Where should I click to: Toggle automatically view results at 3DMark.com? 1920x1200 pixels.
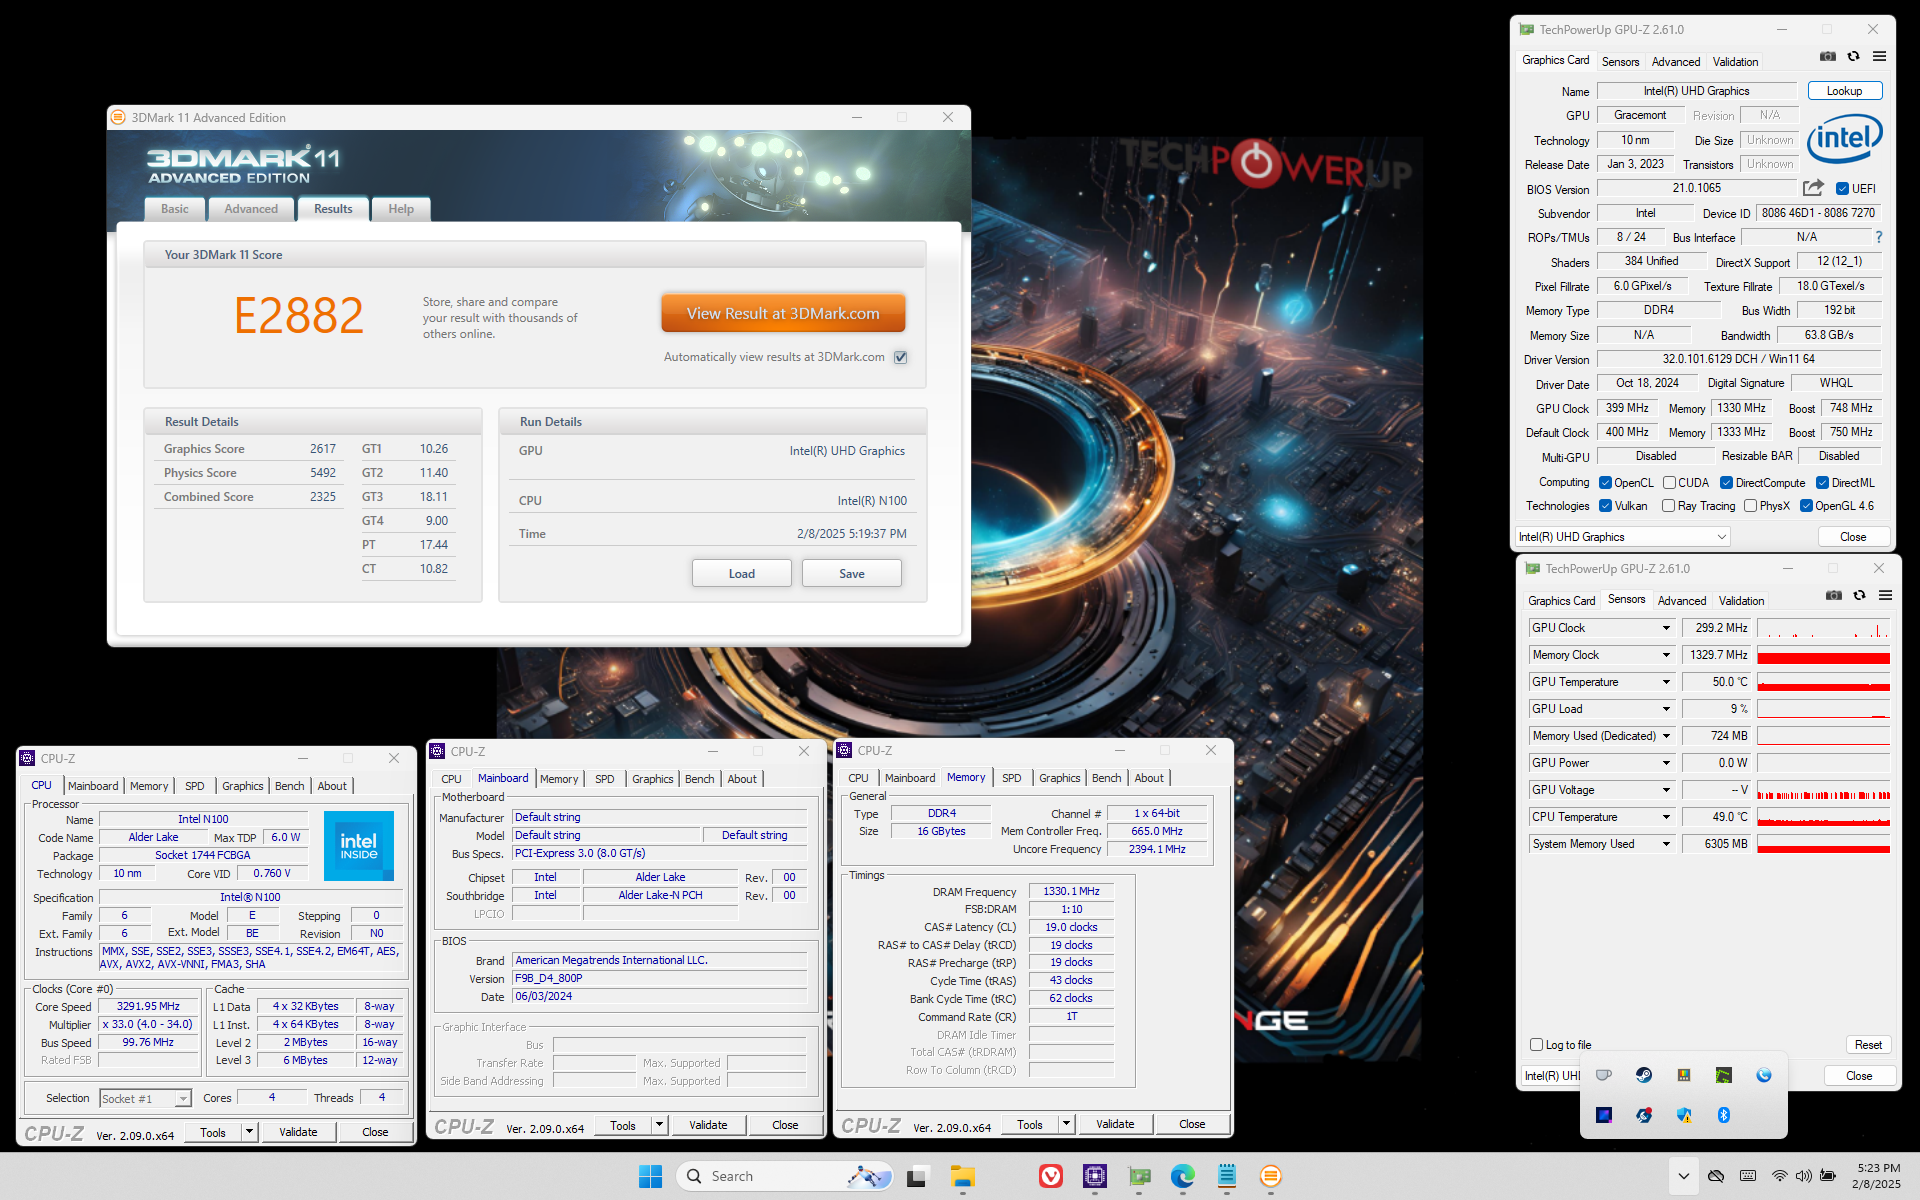(x=901, y=357)
